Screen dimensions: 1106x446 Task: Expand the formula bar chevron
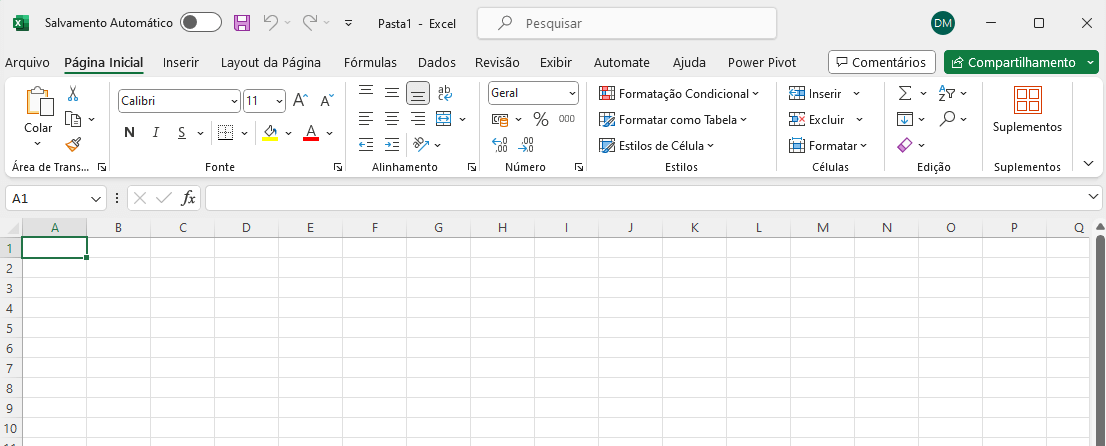tap(1093, 197)
